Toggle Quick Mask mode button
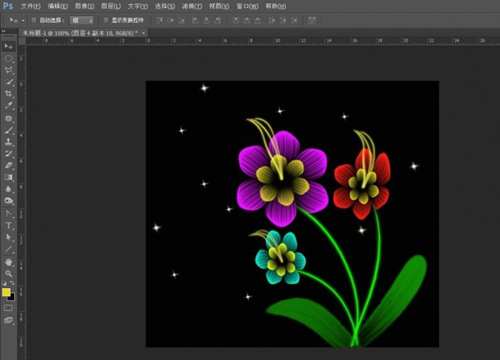Viewport: 500px width, 360px height. pos(8,308)
